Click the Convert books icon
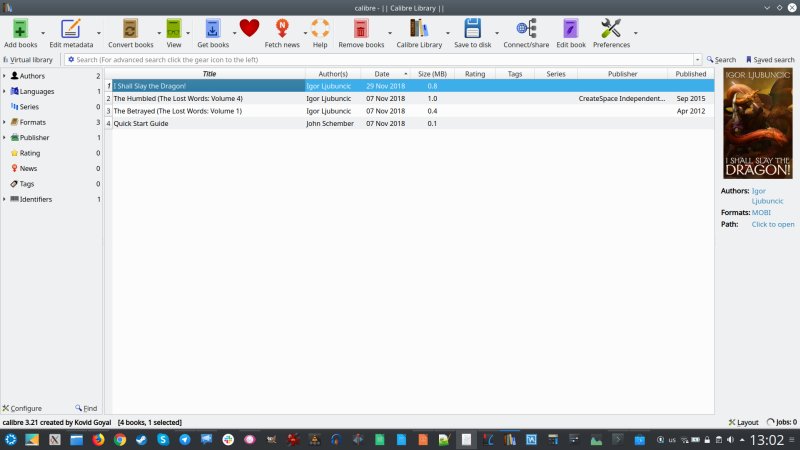 (x=130, y=28)
